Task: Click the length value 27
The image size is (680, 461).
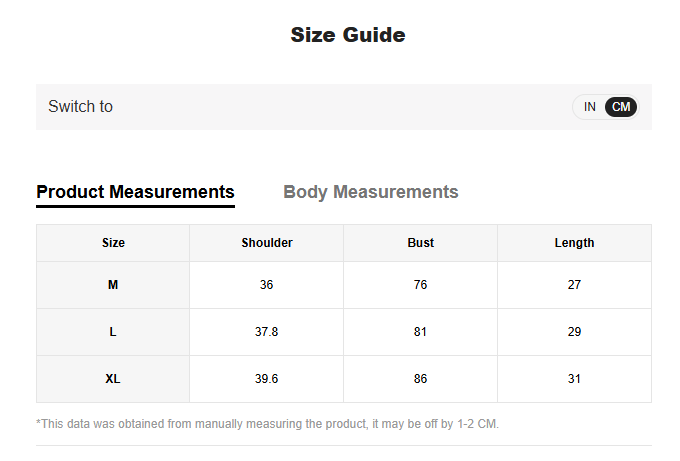Action: 574,285
